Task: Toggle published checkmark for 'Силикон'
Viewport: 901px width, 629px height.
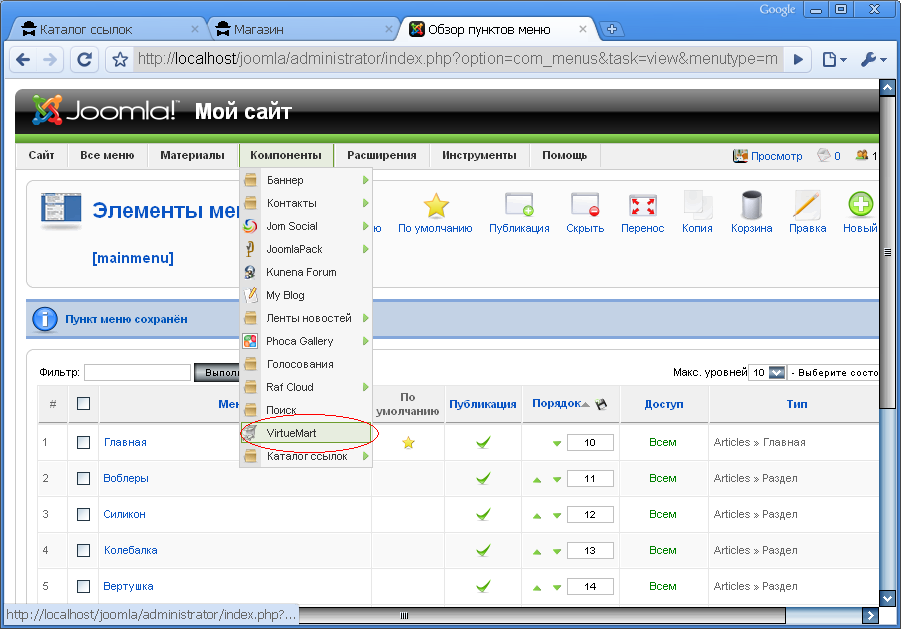Action: pyautogui.click(x=483, y=514)
